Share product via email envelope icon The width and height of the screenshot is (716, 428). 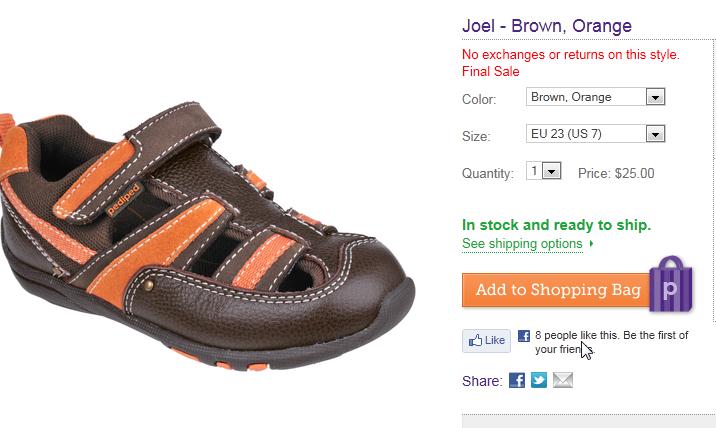tap(563, 380)
